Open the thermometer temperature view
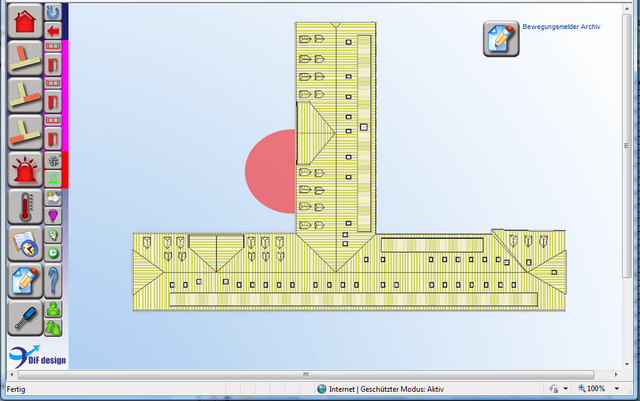This screenshot has width=640, height=401. (24, 207)
